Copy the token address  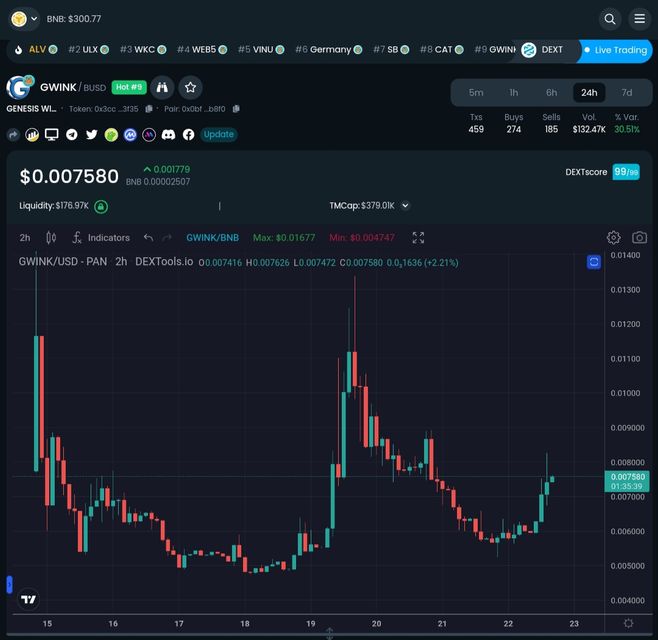149,109
